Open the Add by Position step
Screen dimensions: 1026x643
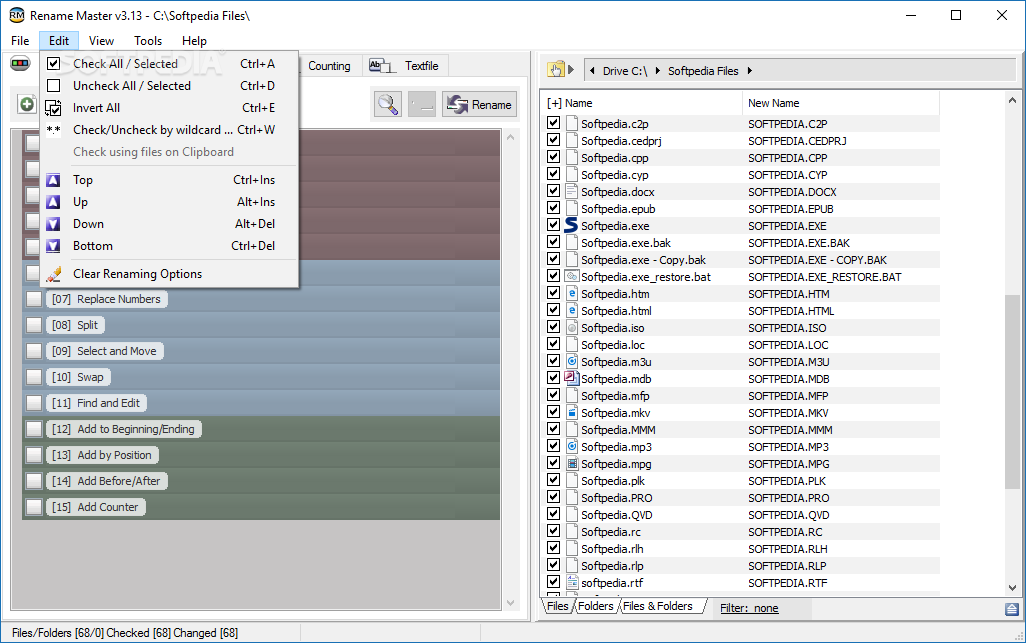[x=102, y=455]
